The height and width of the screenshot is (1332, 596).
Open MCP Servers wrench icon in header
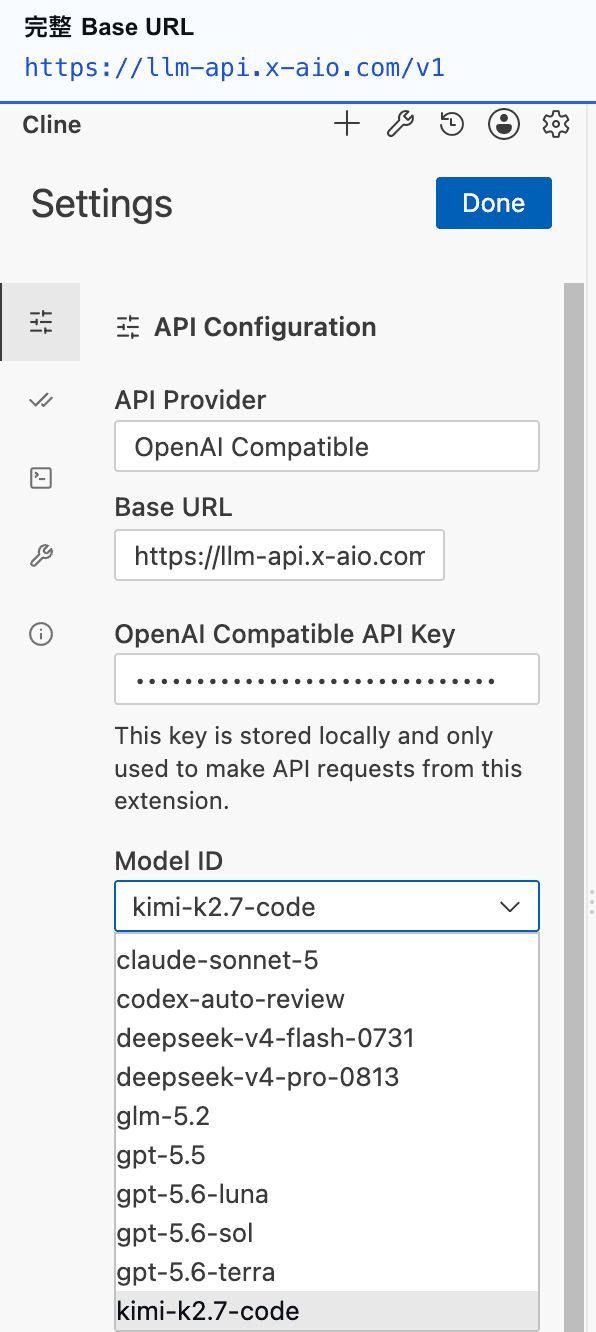click(400, 125)
